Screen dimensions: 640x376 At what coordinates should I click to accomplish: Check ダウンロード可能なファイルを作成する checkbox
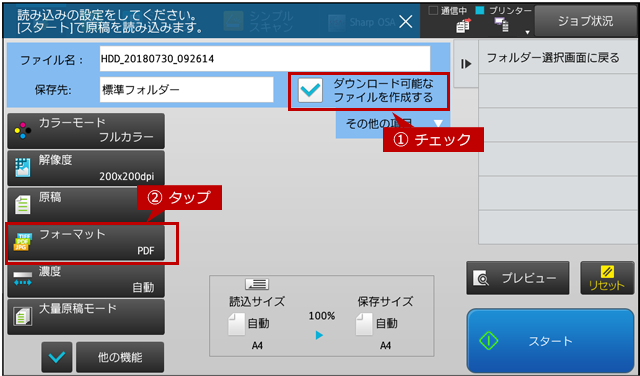point(311,91)
